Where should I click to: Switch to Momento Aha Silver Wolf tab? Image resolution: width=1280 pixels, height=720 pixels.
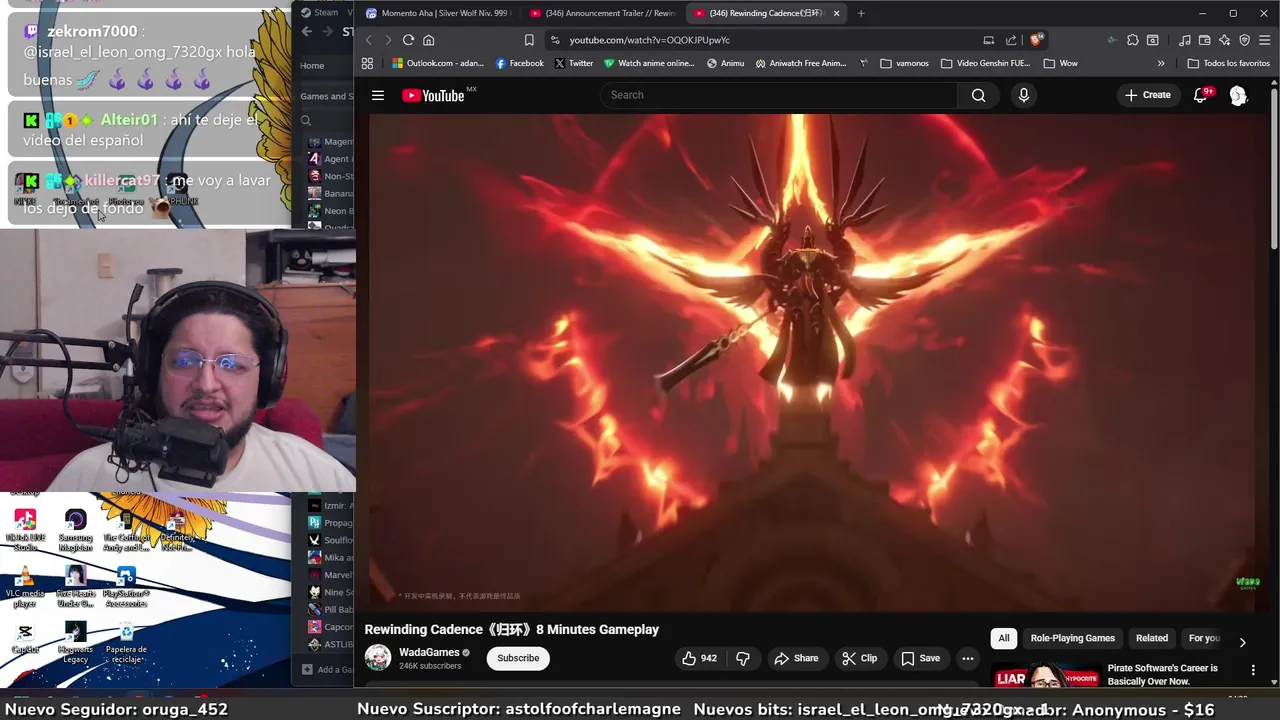click(x=438, y=13)
